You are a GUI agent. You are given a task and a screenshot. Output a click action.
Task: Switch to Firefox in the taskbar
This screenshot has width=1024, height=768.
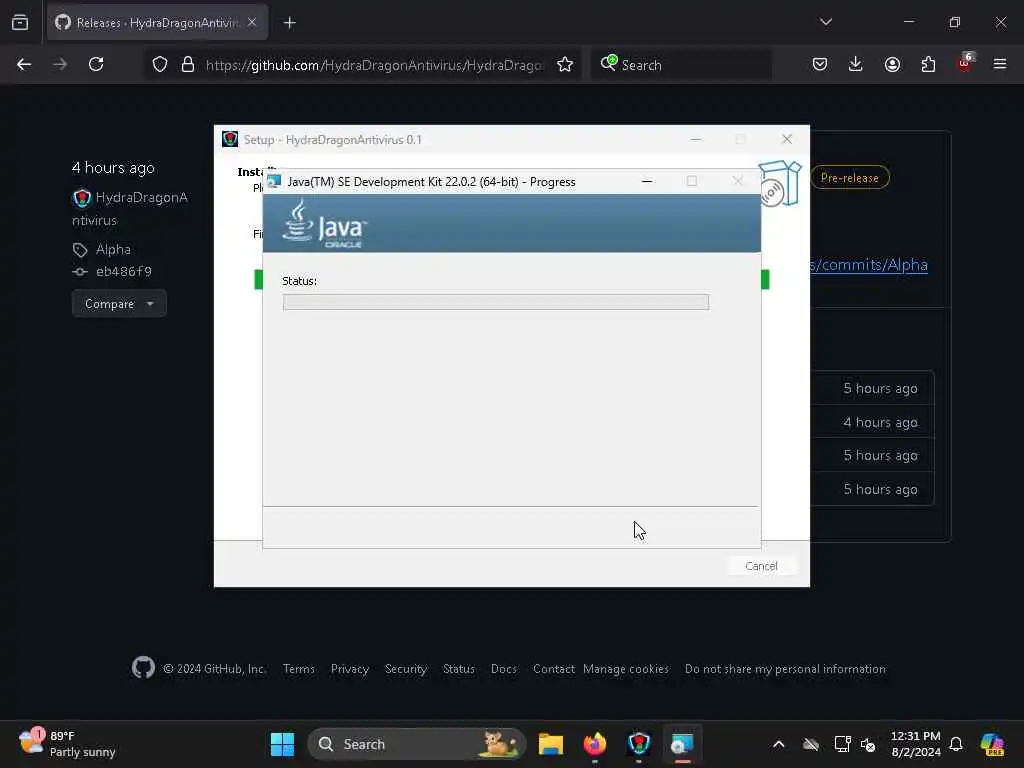(x=595, y=744)
